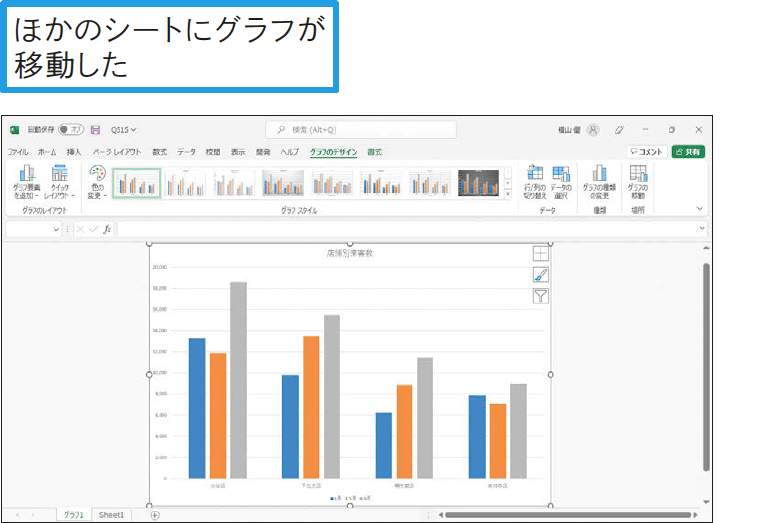Click the scroll-up arrow of vertical scrollbar
Viewport: 783px width, 523px height.
(706, 248)
